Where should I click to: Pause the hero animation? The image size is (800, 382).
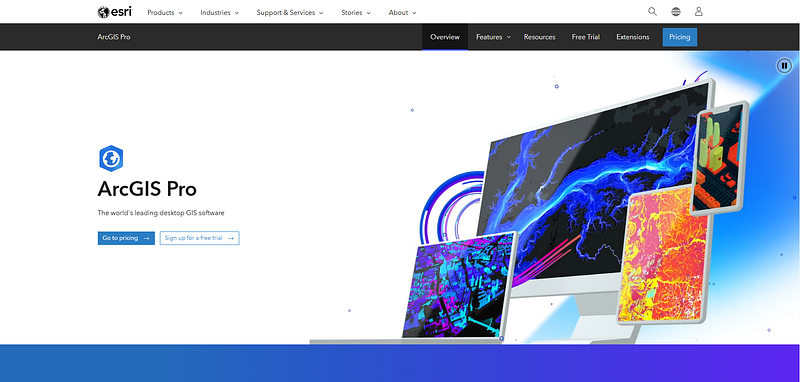click(784, 66)
